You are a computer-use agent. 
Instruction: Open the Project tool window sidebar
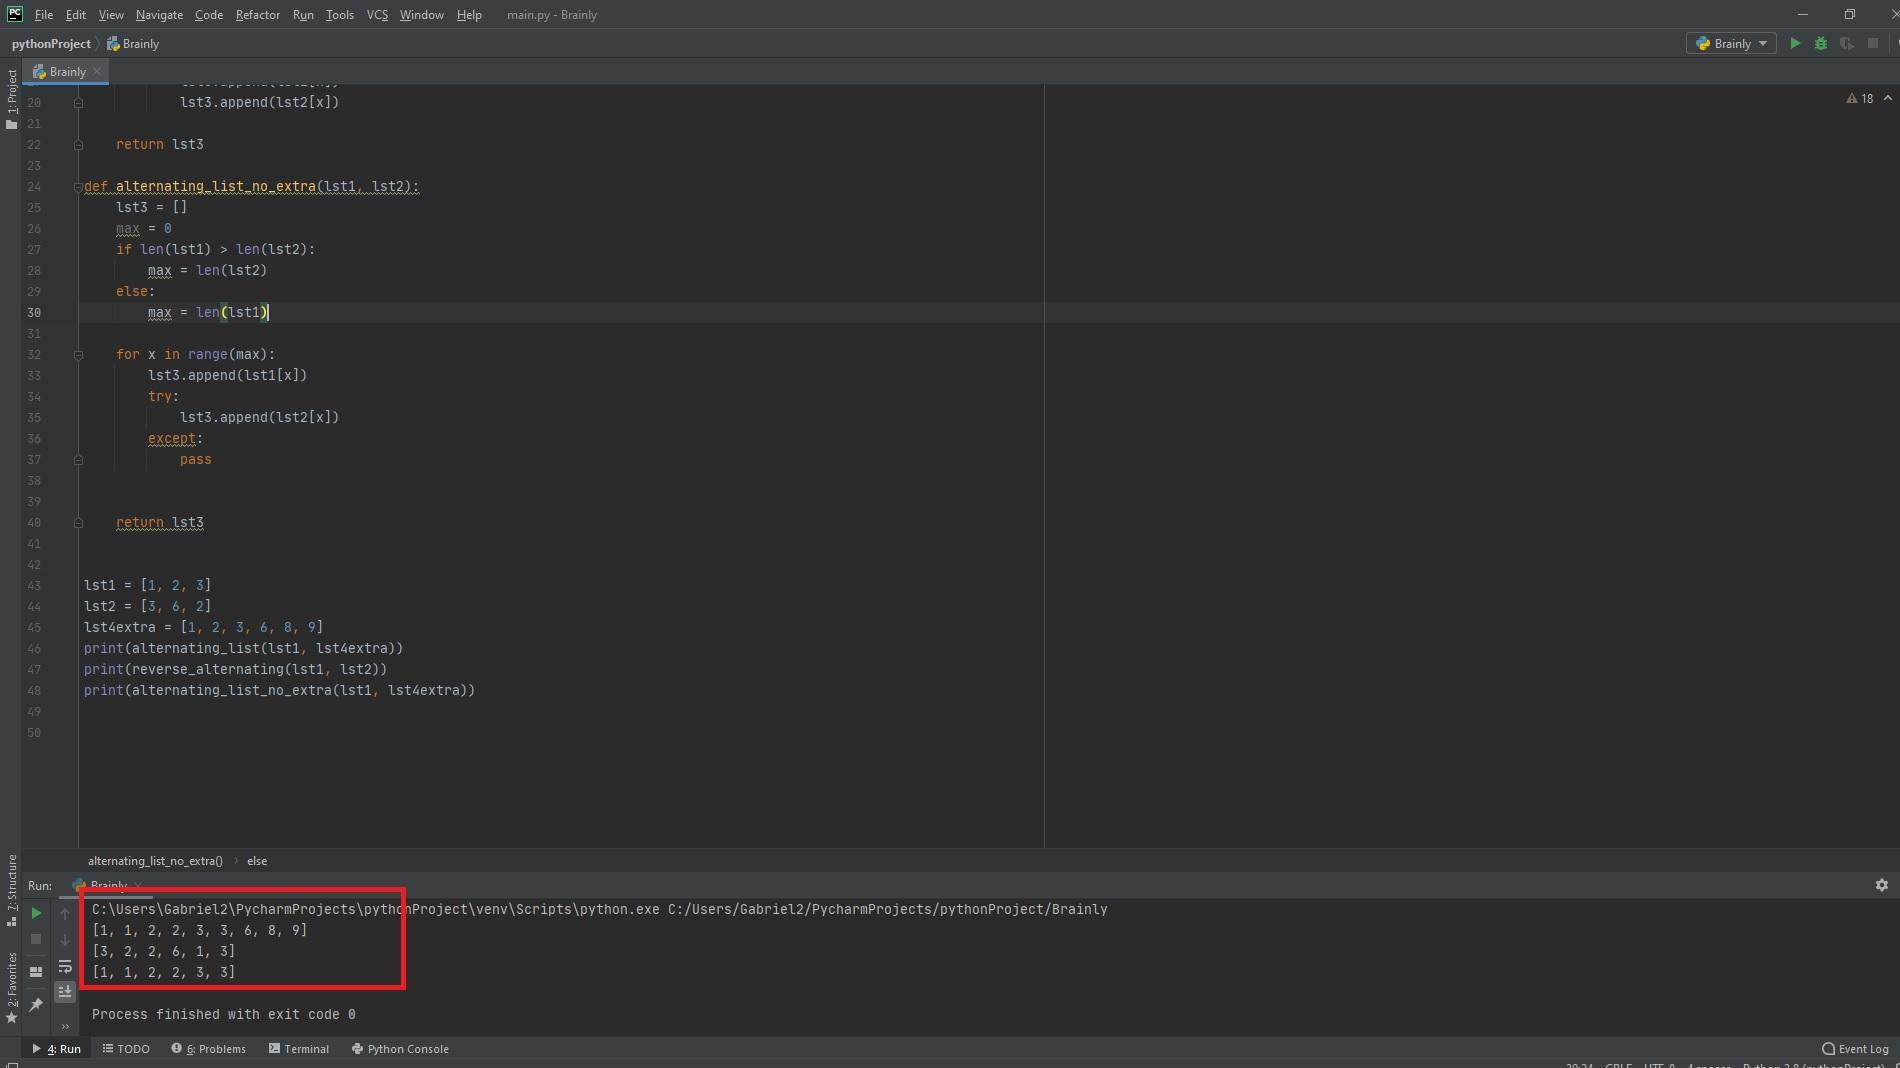[x=11, y=99]
